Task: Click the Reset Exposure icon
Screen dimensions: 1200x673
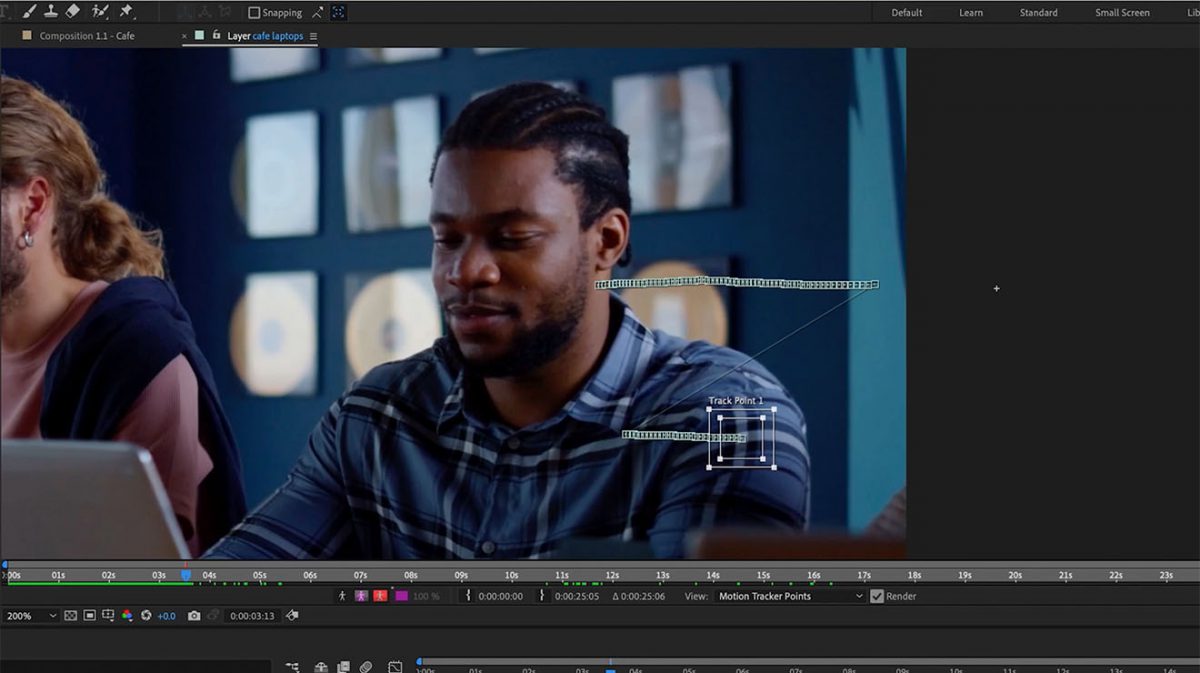Action: pos(146,616)
